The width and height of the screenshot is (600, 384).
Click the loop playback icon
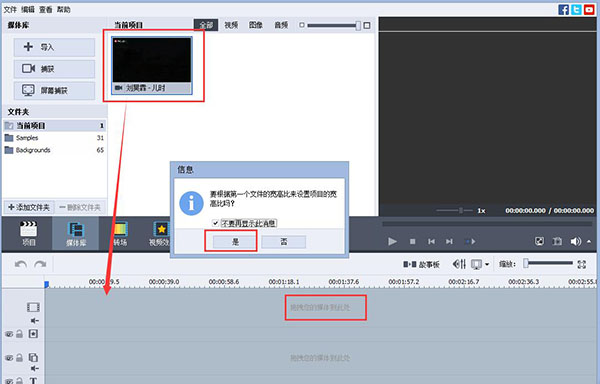[470, 242]
